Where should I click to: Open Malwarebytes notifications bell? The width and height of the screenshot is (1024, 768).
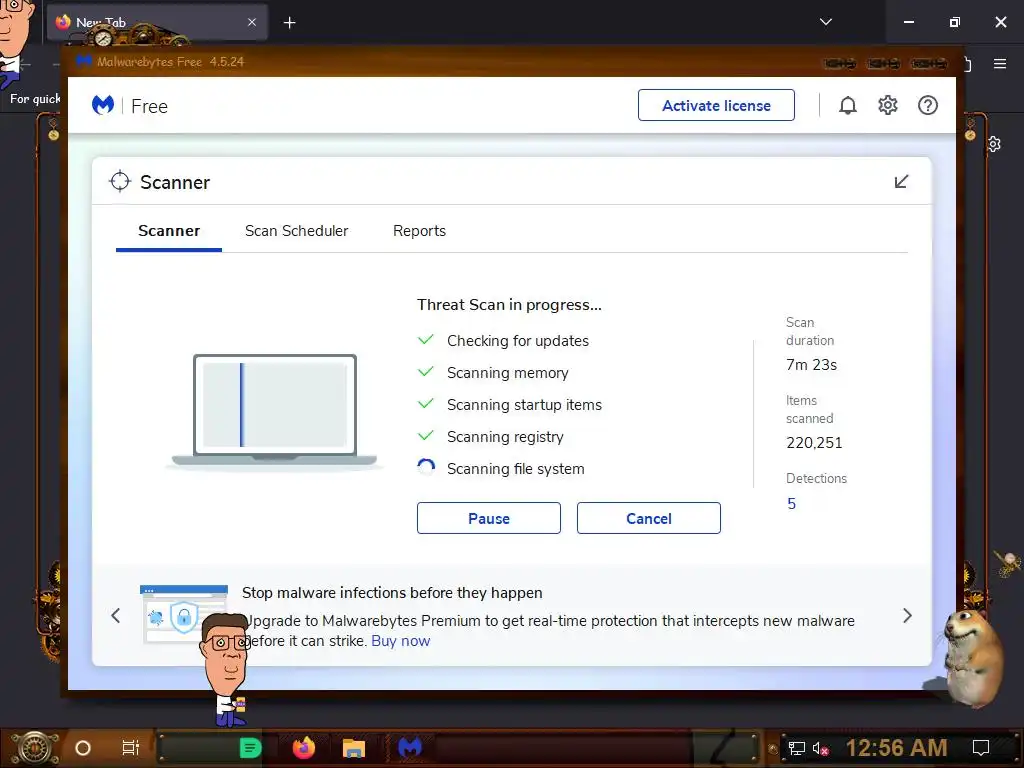[847, 105]
